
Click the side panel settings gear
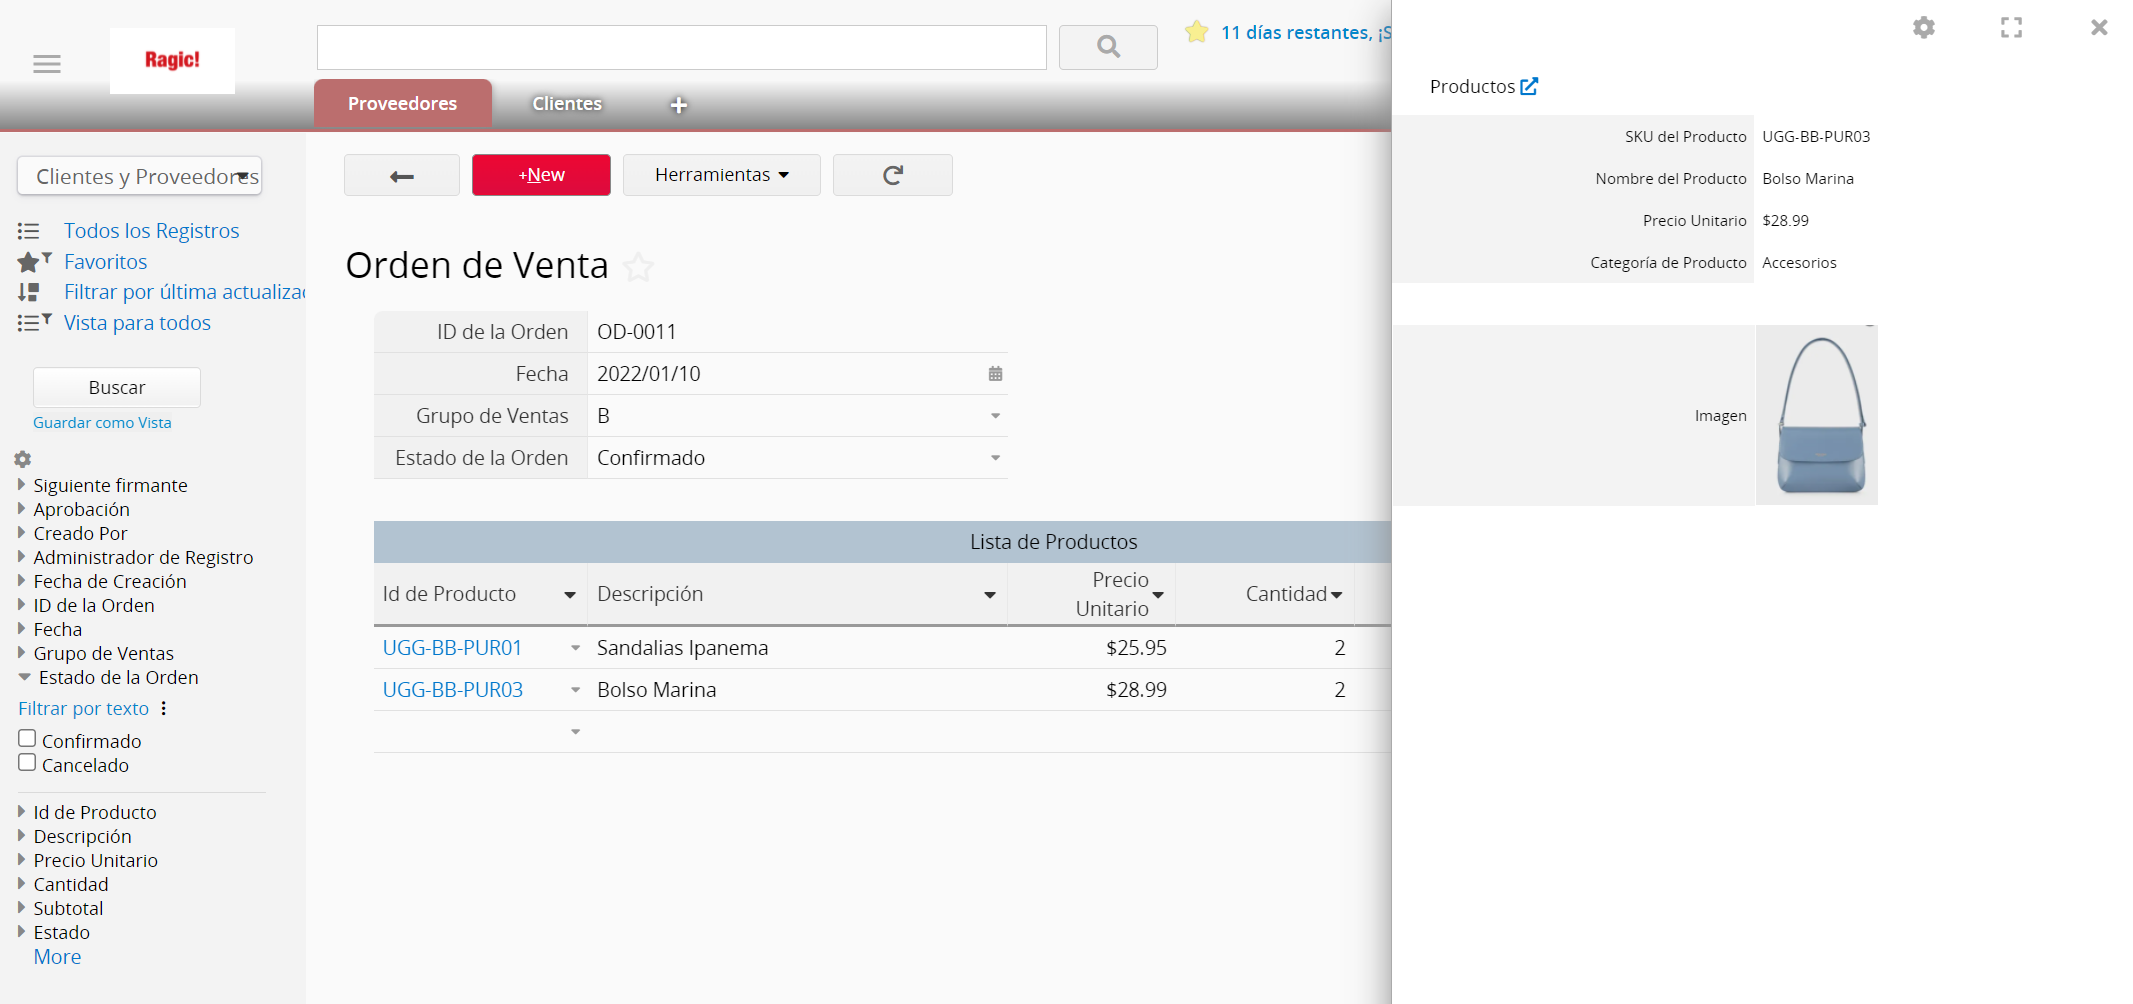pos(1923,28)
